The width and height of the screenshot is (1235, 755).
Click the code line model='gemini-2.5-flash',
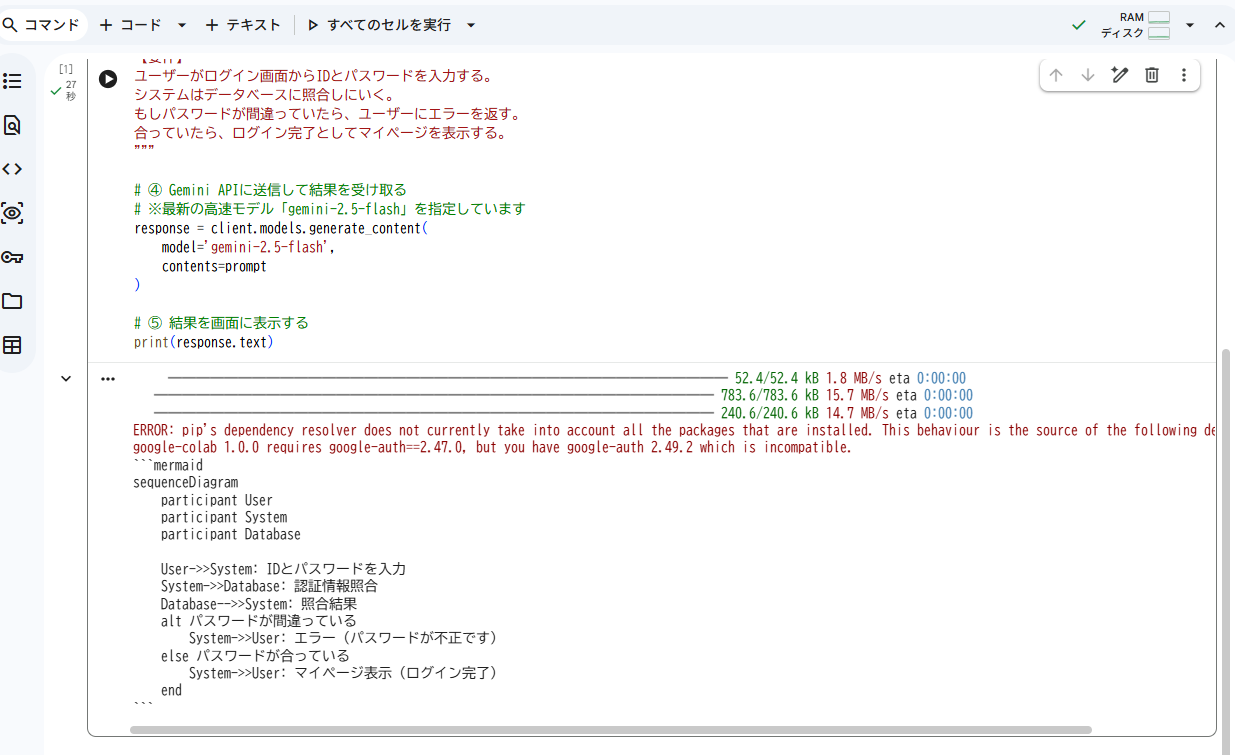(248, 247)
